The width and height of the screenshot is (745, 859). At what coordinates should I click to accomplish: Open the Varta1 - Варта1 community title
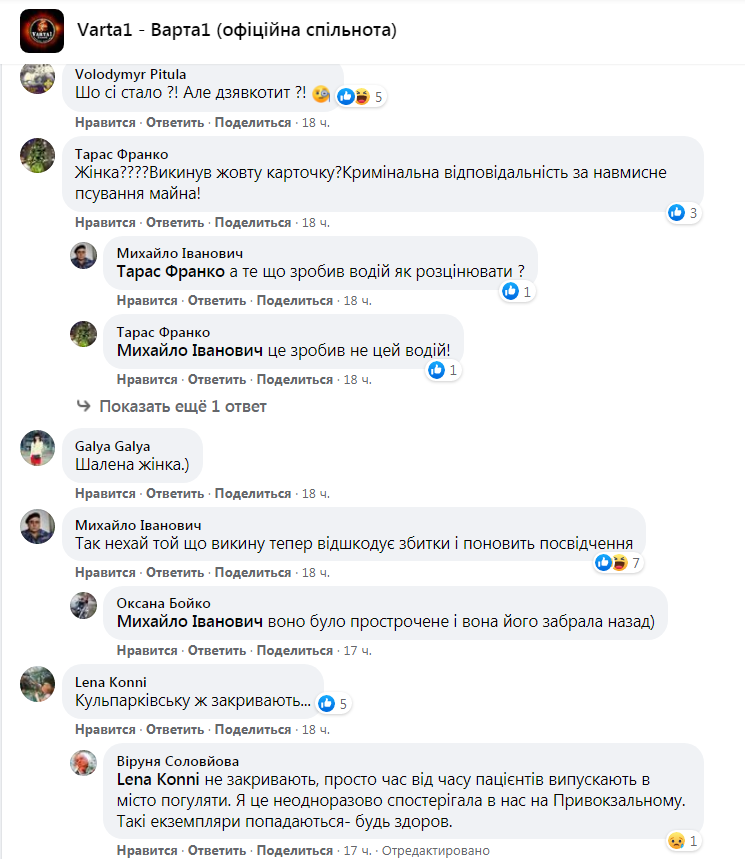click(237, 30)
